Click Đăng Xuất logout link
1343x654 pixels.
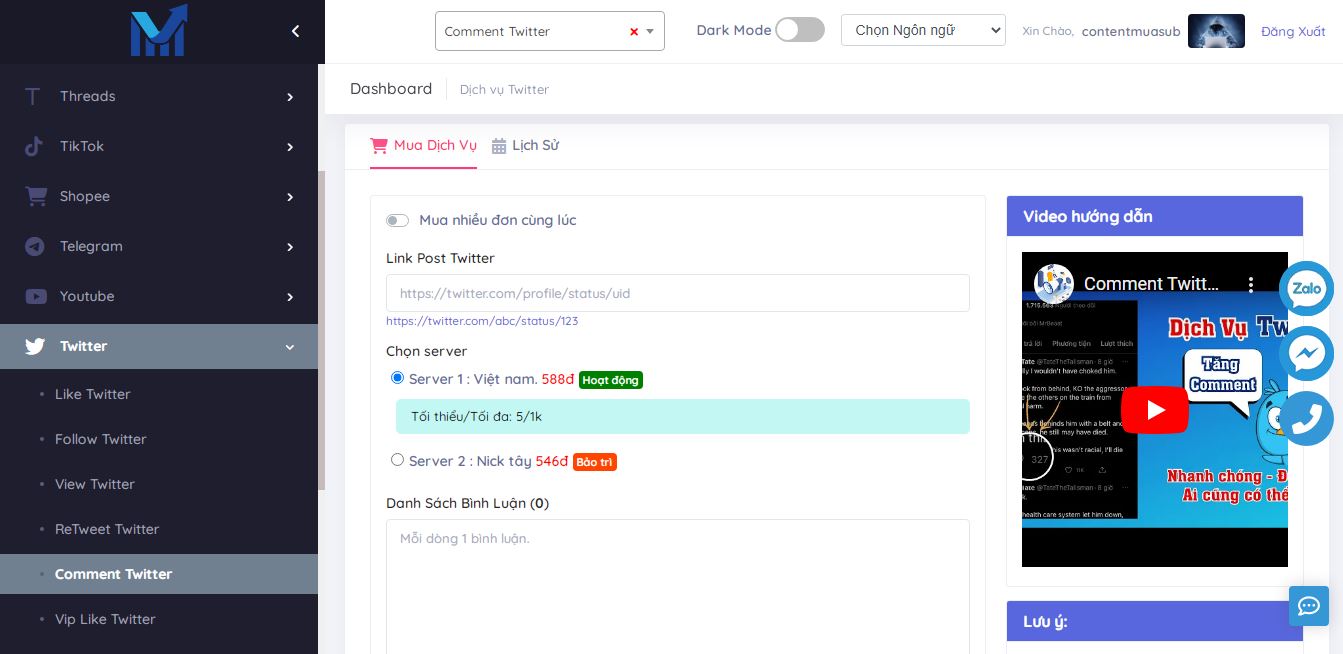pos(1293,31)
